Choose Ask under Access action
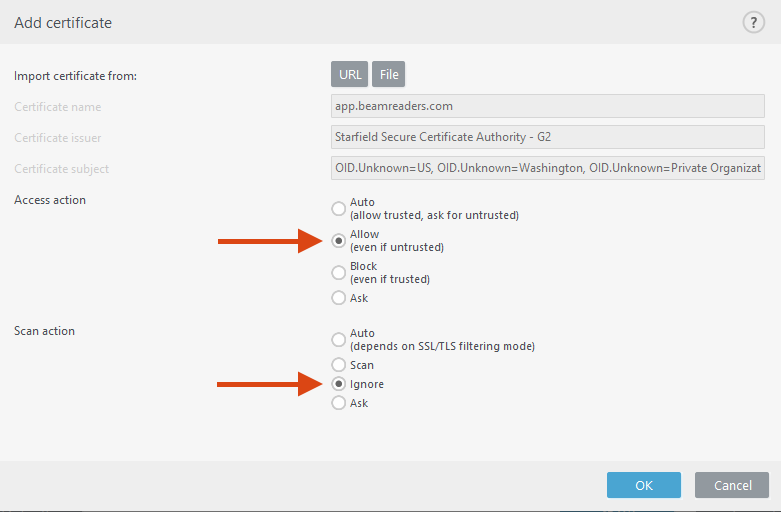Image resolution: width=781 pixels, height=512 pixels. pyautogui.click(x=339, y=298)
